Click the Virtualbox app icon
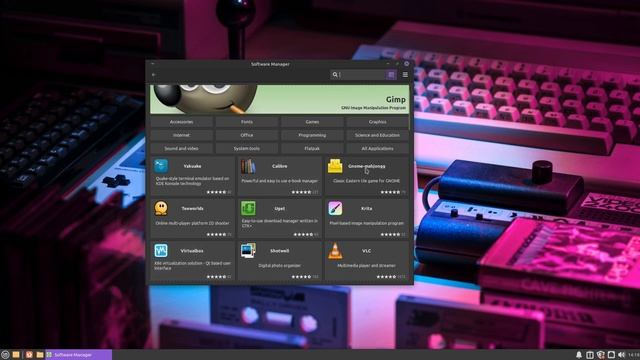Image resolution: width=640 pixels, height=360 pixels. [161, 251]
